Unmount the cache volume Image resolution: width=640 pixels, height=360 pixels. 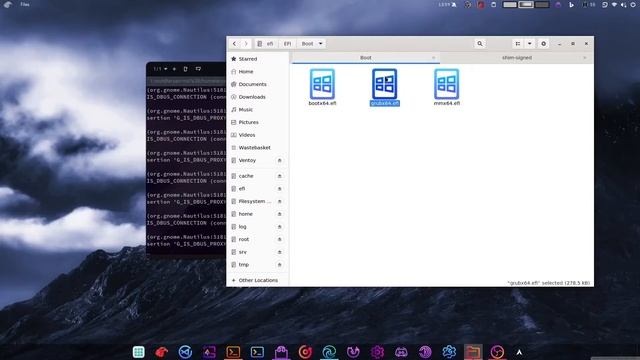[280, 176]
